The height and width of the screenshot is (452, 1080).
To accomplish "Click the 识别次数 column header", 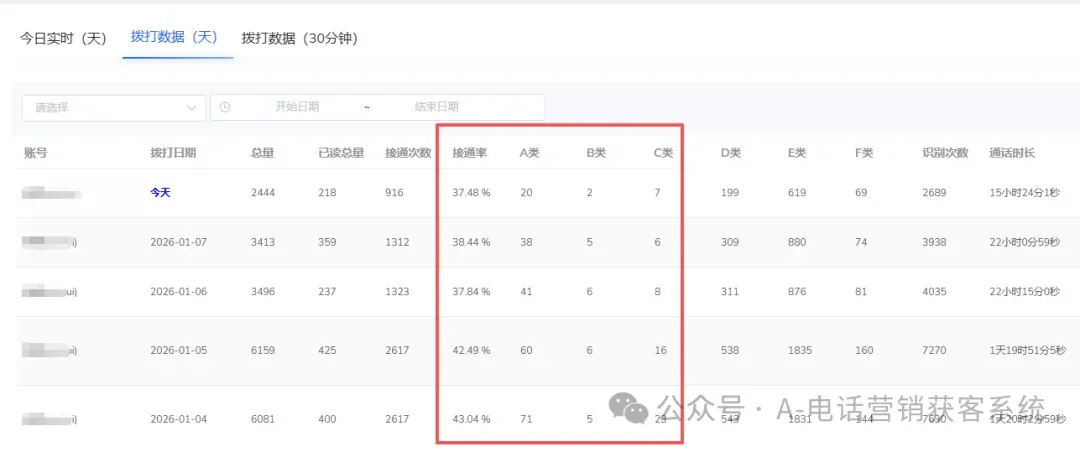I will tap(945, 153).
